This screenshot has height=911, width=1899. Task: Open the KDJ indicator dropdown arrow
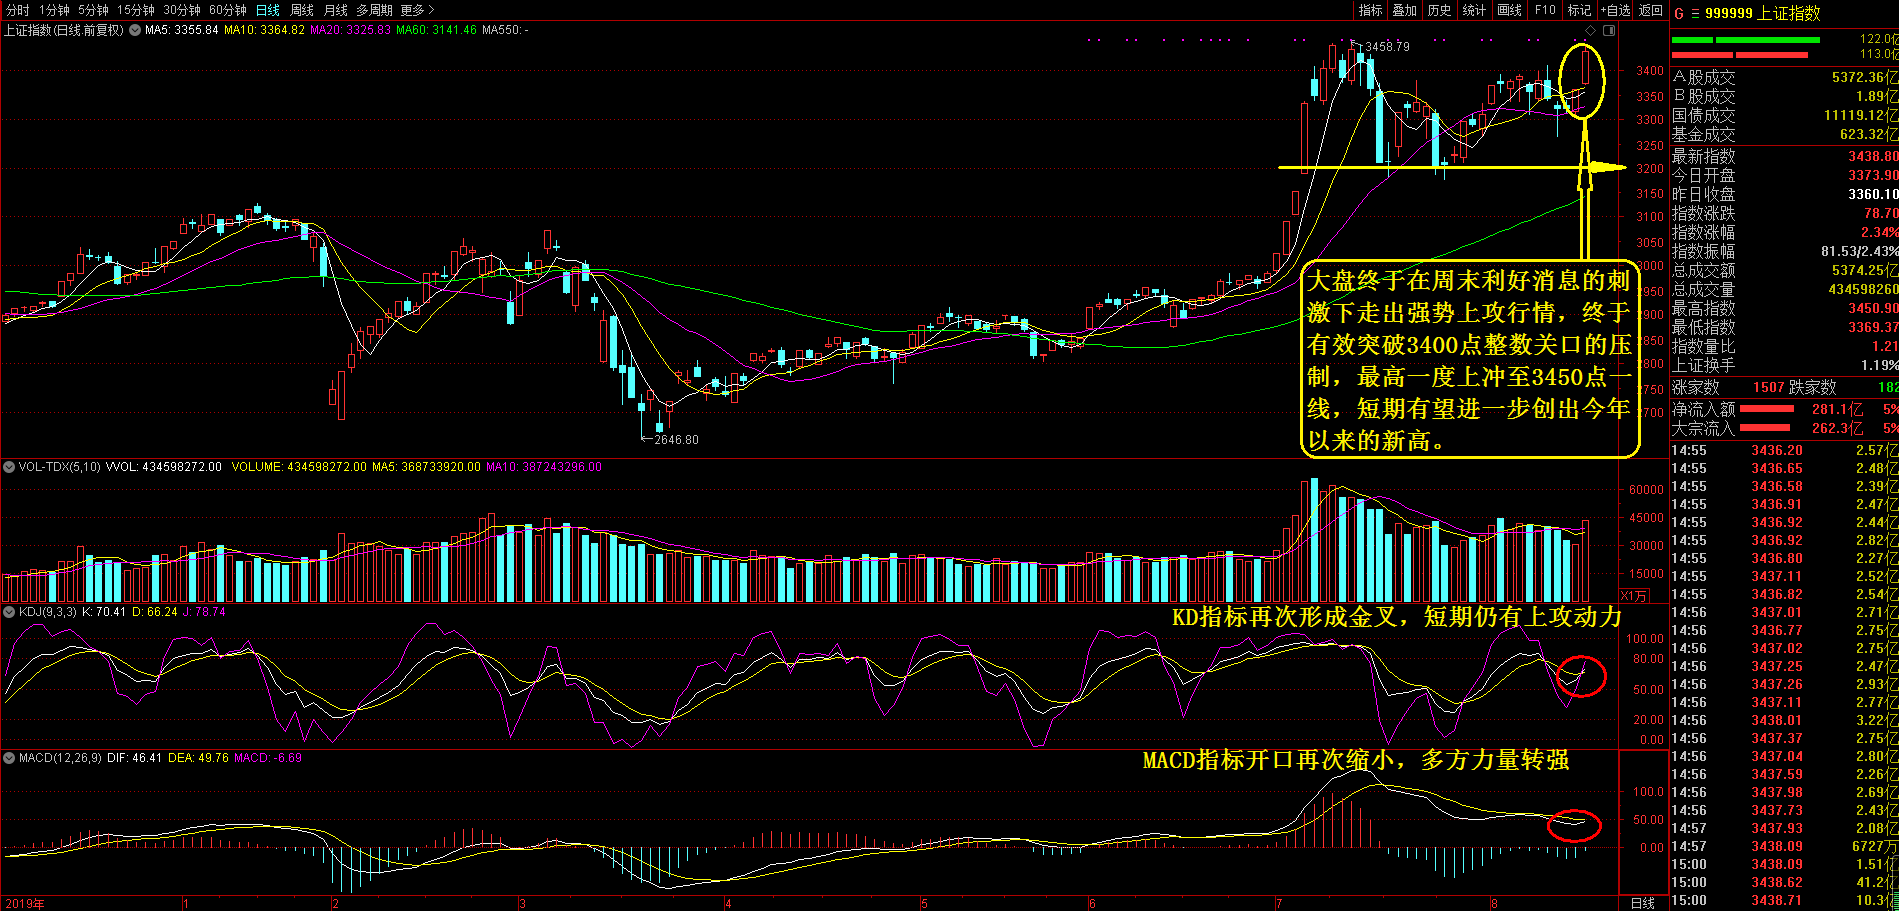(9, 612)
